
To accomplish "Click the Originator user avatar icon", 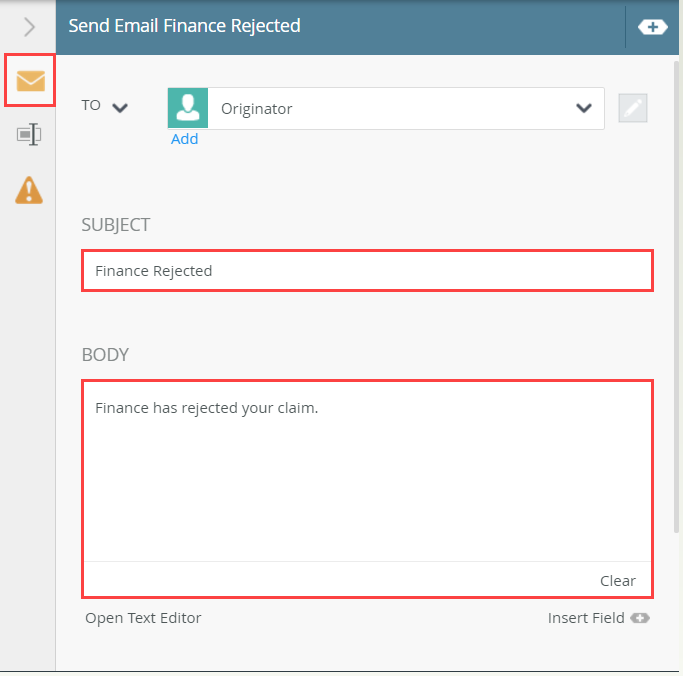I will [188, 108].
